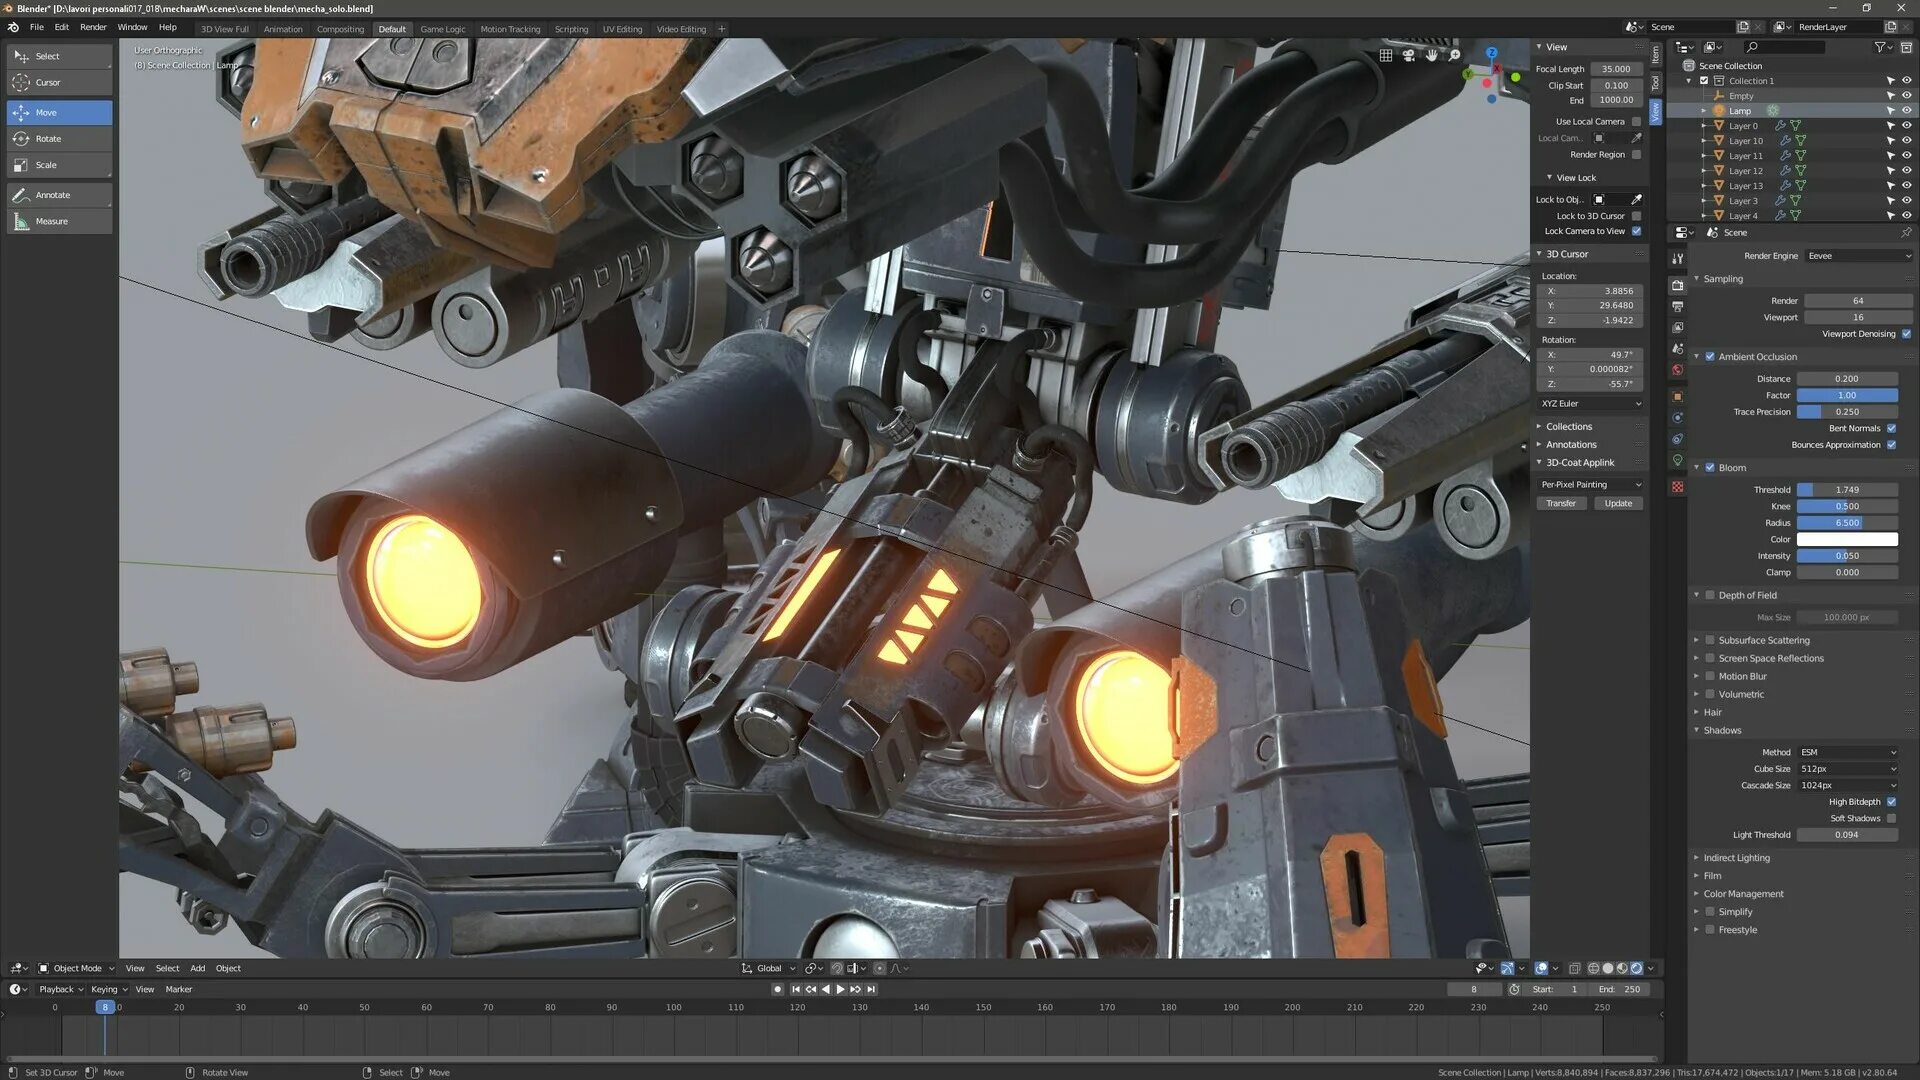Open the Physics properties tab icon
Screen dimensions: 1920x1080
(x=1678, y=418)
